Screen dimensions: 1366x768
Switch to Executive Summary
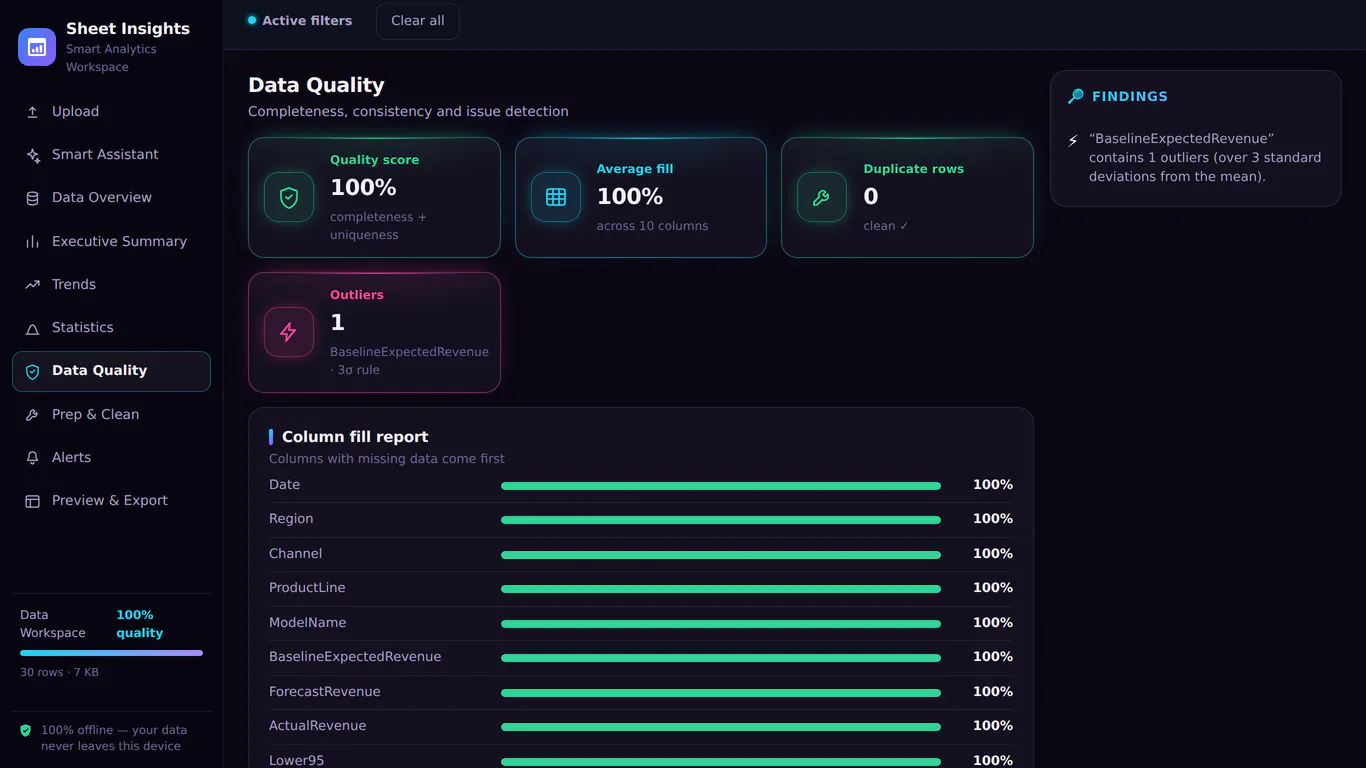click(x=111, y=242)
